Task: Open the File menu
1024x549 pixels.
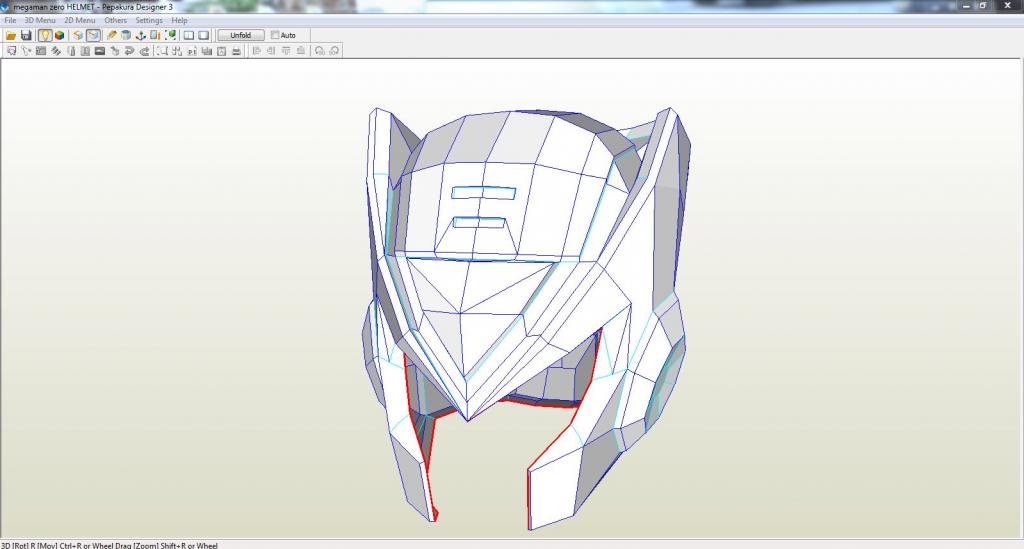Action: [x=10, y=20]
